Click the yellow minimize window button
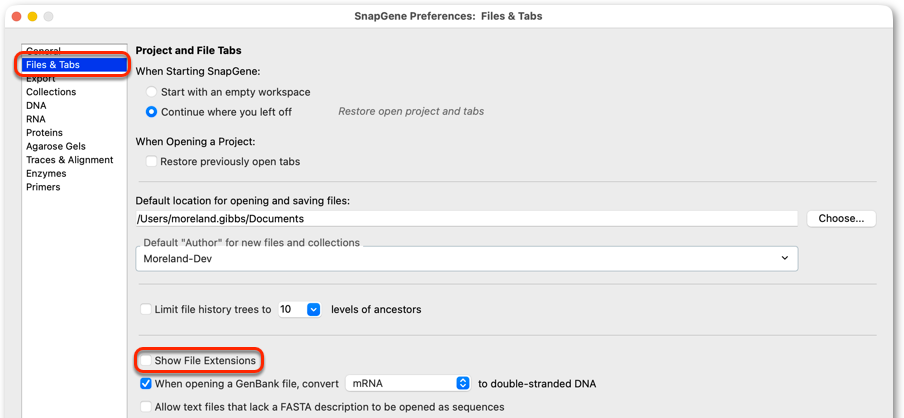Screen dimensions: 904x418 [x=32, y=17]
